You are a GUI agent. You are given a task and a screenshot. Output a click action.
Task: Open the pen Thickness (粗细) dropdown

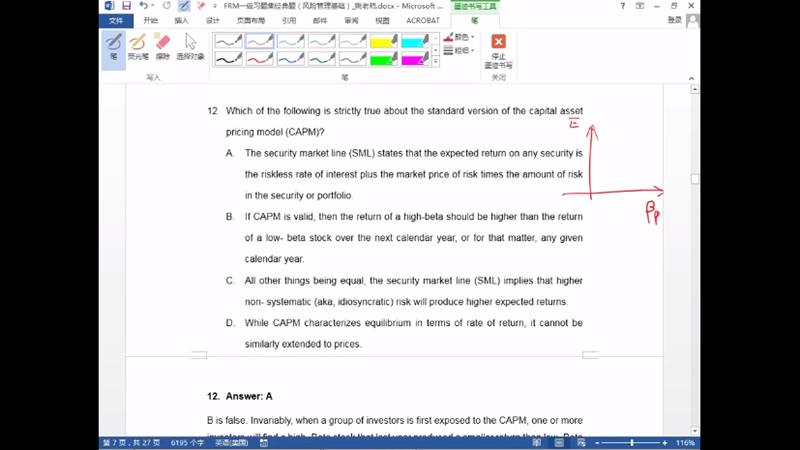point(459,50)
